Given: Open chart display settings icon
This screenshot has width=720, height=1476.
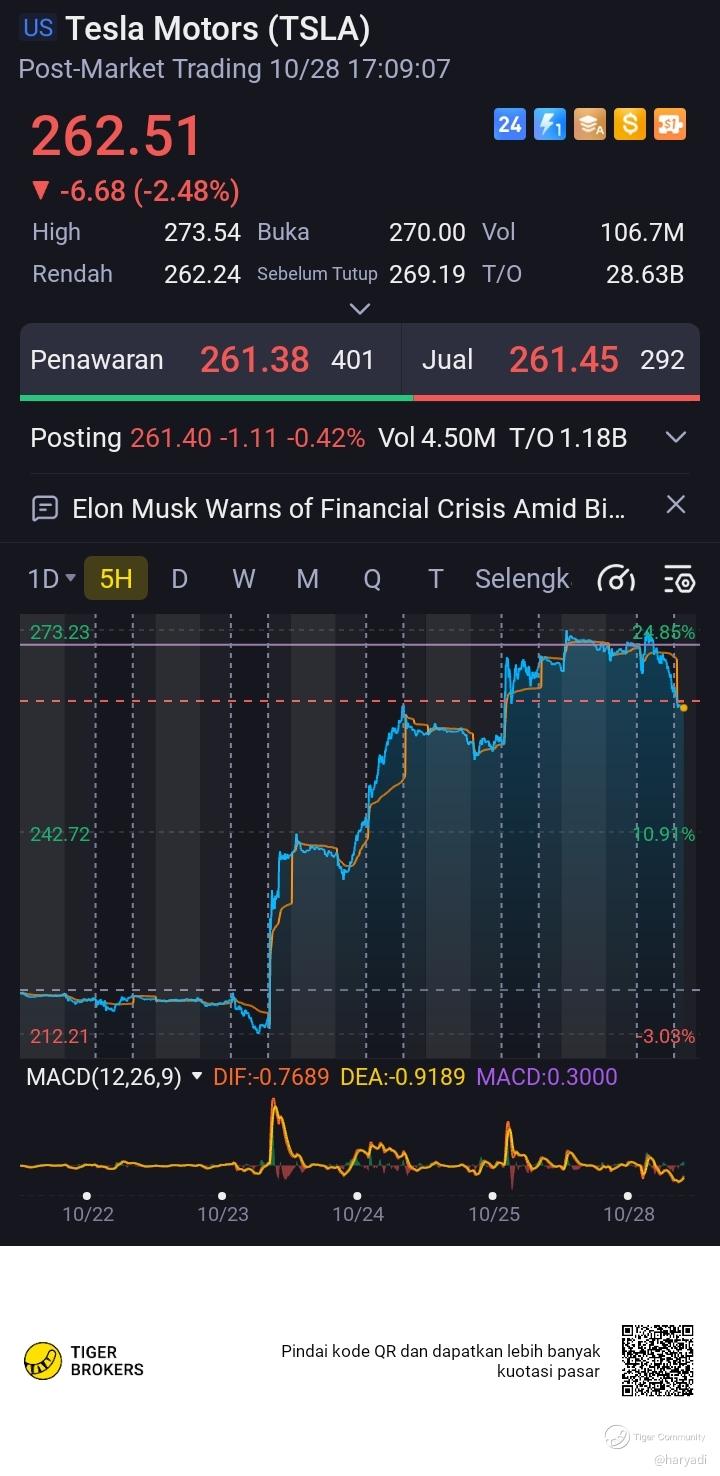Looking at the screenshot, I should point(679,579).
